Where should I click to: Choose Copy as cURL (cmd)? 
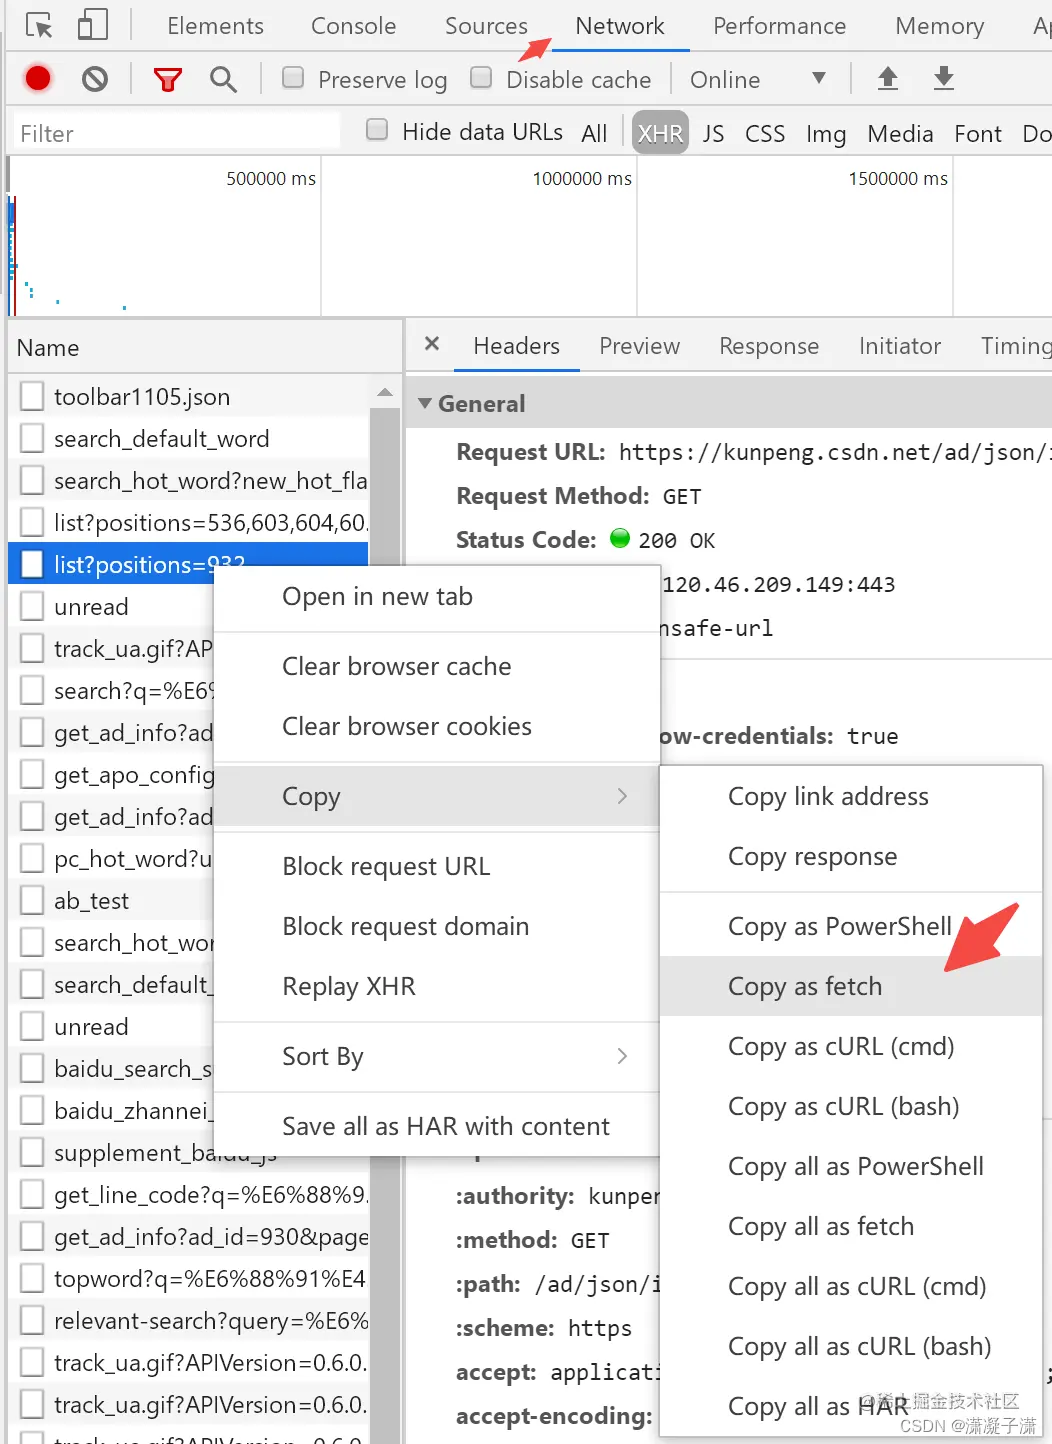[x=851, y=1046]
